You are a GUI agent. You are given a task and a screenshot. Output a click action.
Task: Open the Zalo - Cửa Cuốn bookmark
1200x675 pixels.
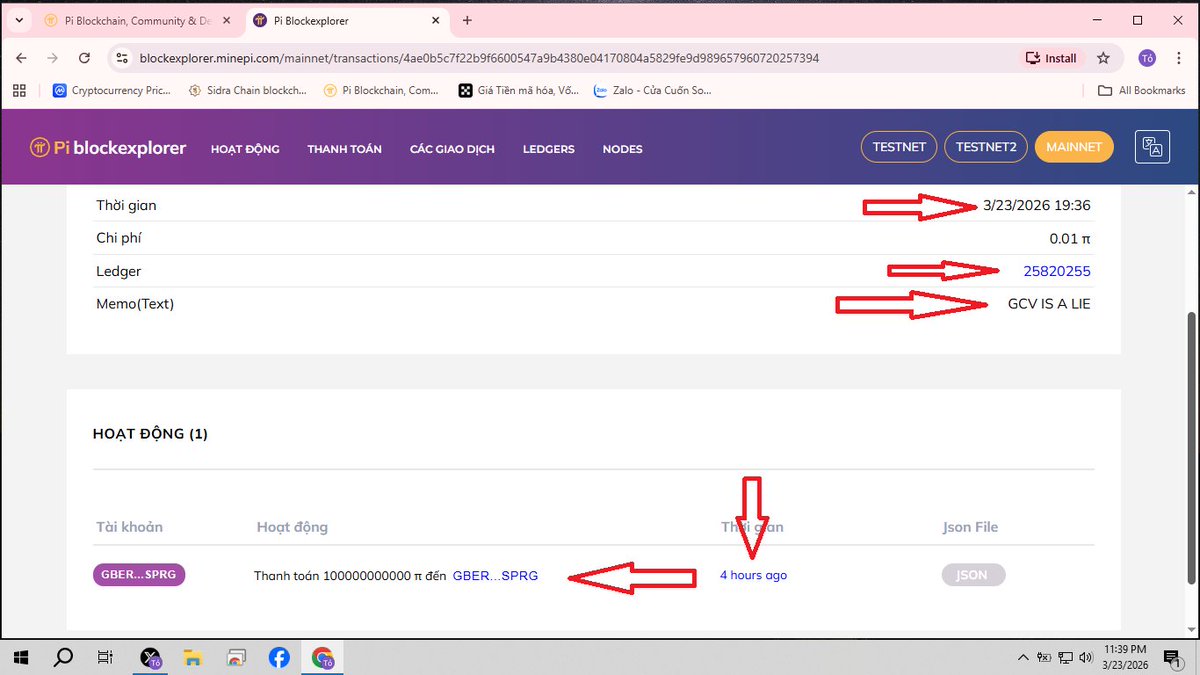coord(652,90)
